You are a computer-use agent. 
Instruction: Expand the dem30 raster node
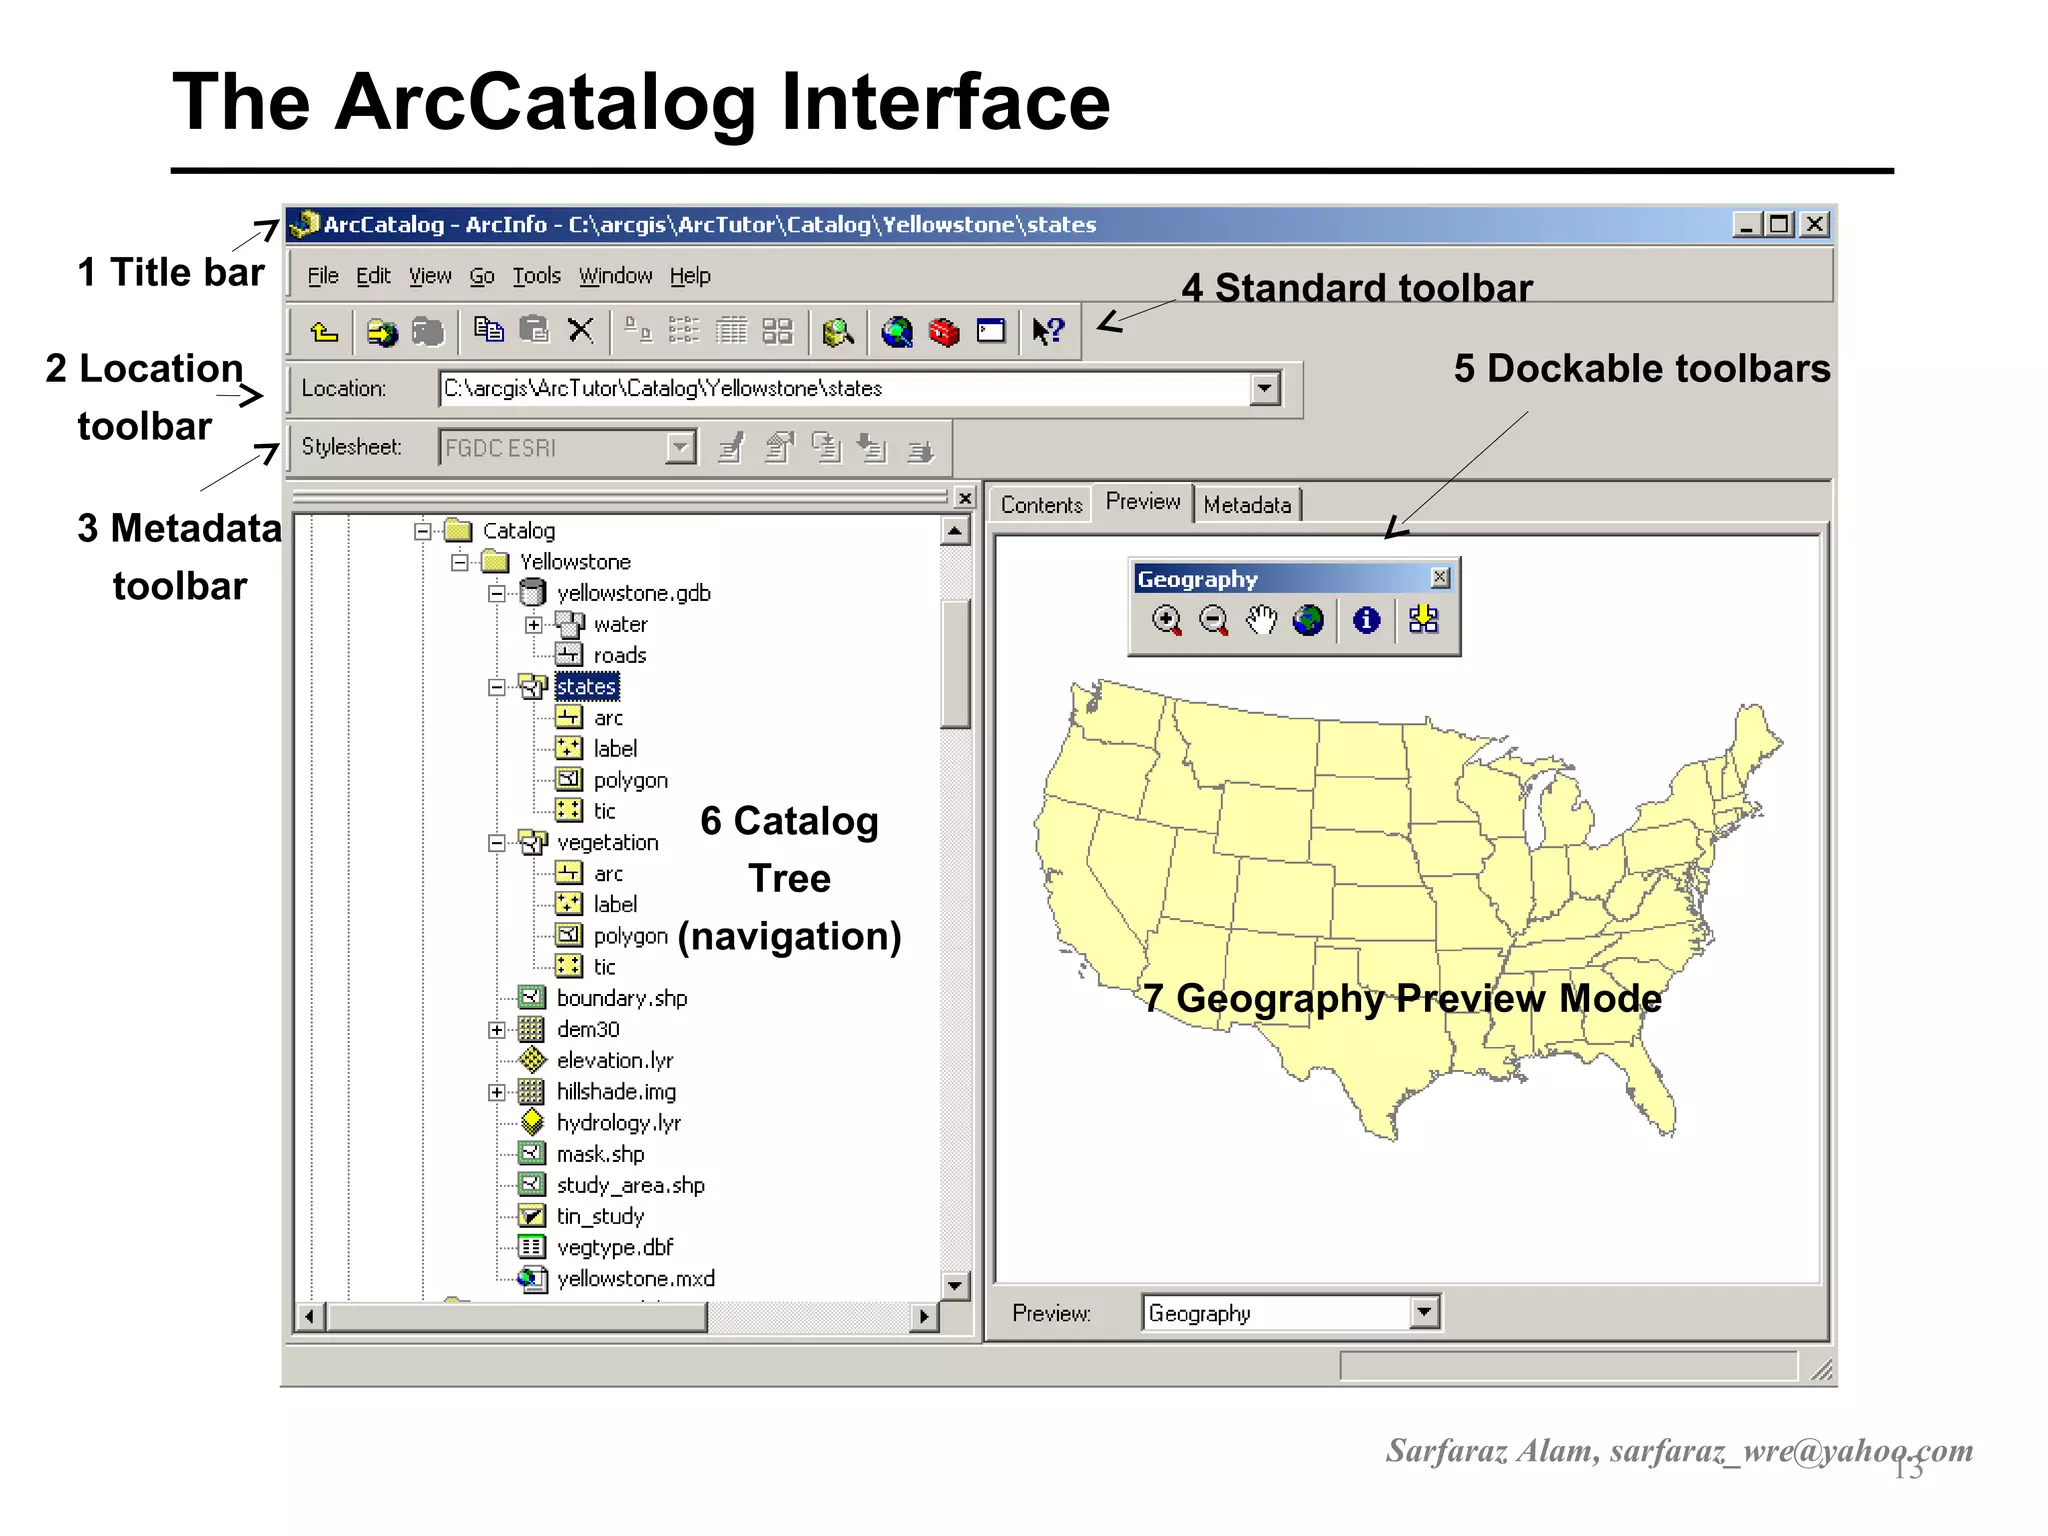click(497, 1030)
